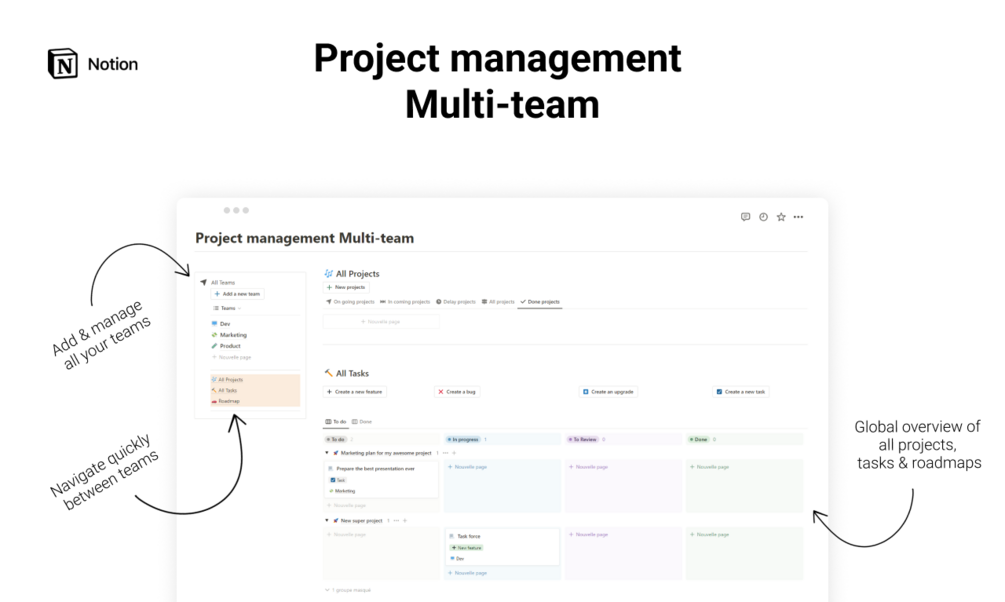
Task: Click the All Projects heading icon
Action: pos(328,274)
